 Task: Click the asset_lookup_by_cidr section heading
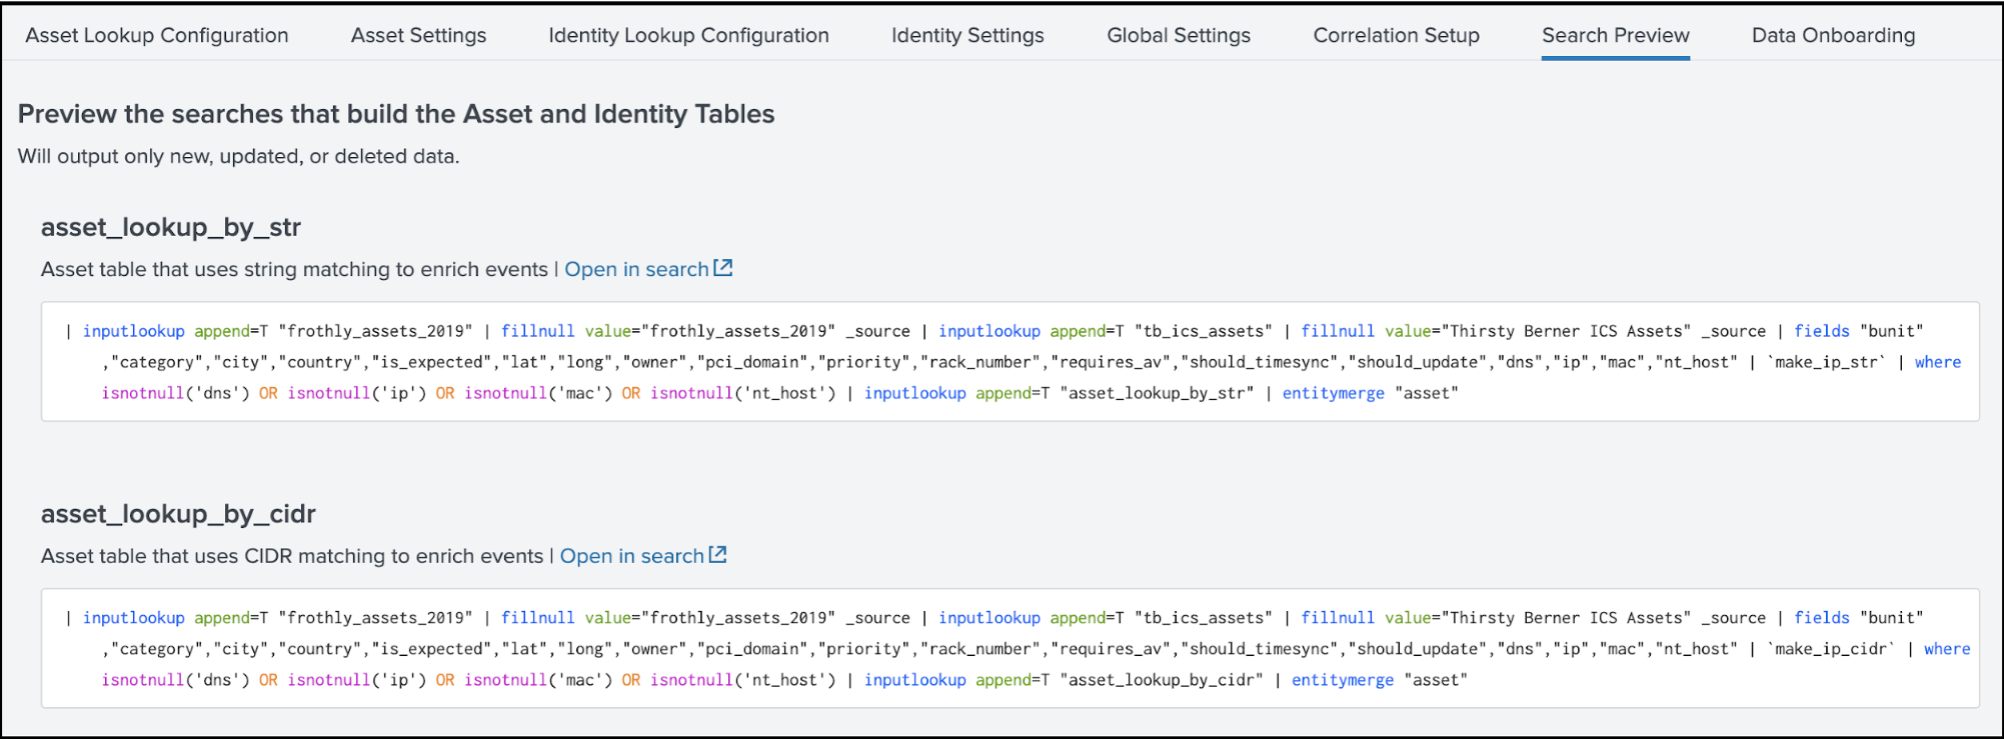pos(178,514)
